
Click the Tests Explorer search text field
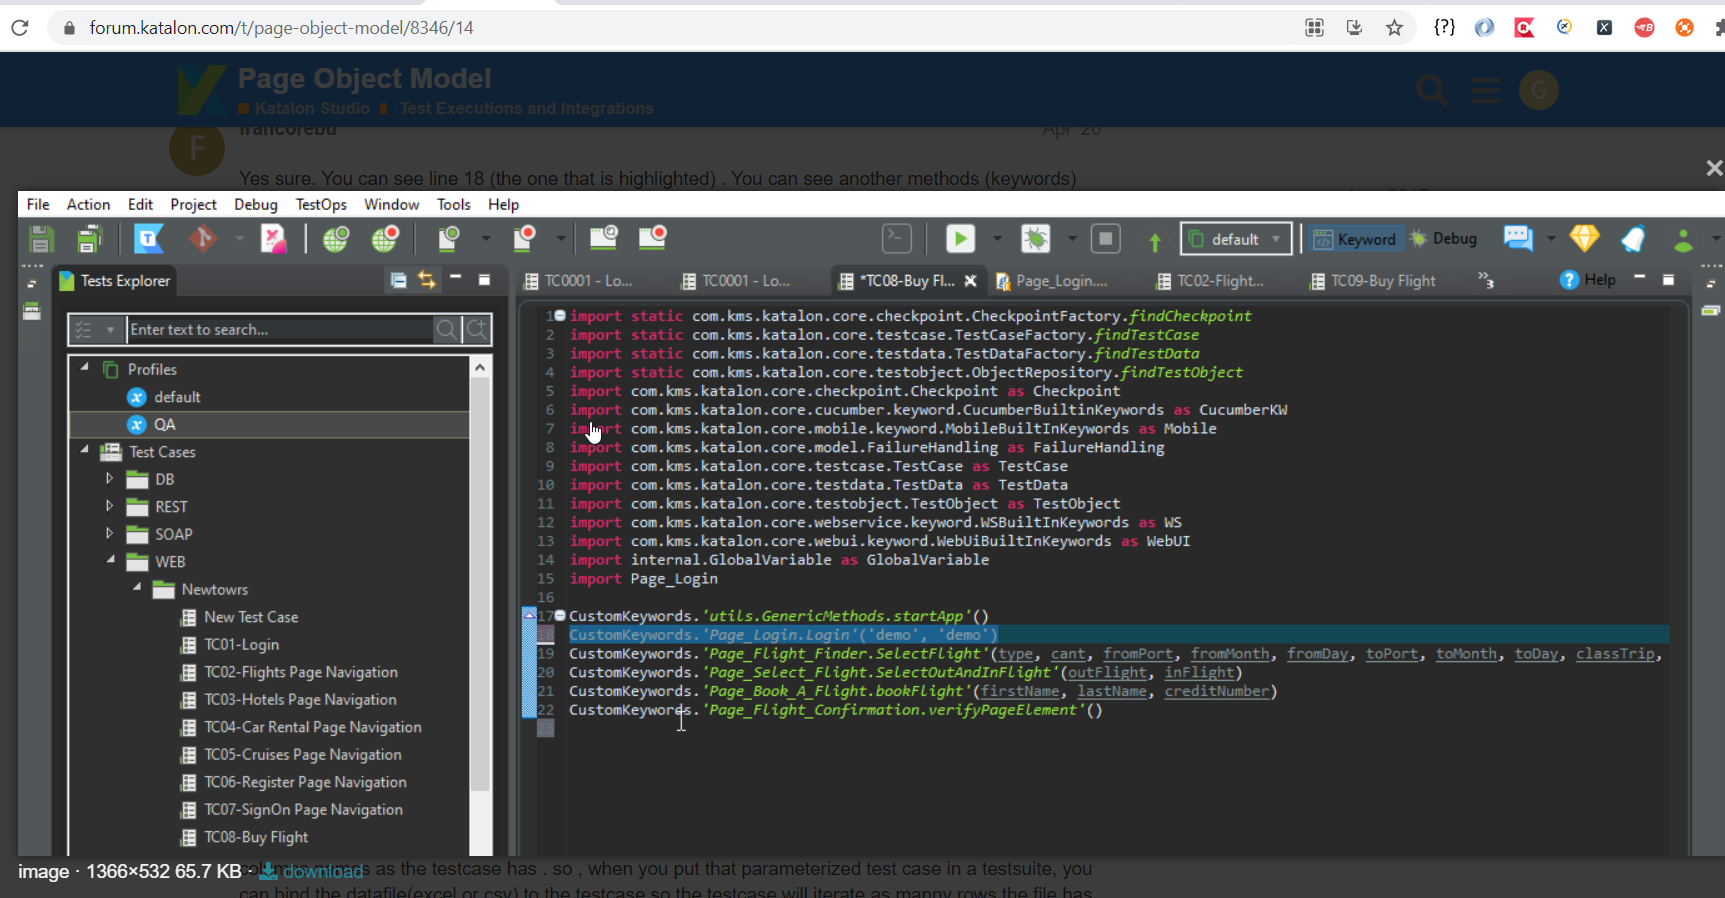pyautogui.click(x=280, y=329)
